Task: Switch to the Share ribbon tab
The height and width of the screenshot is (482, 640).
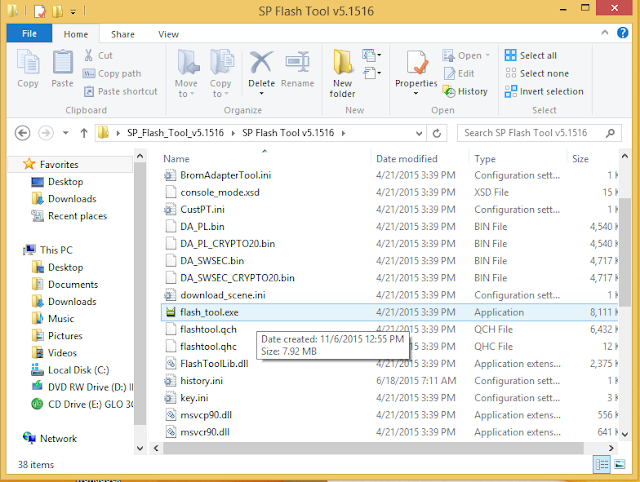Action: point(123,34)
